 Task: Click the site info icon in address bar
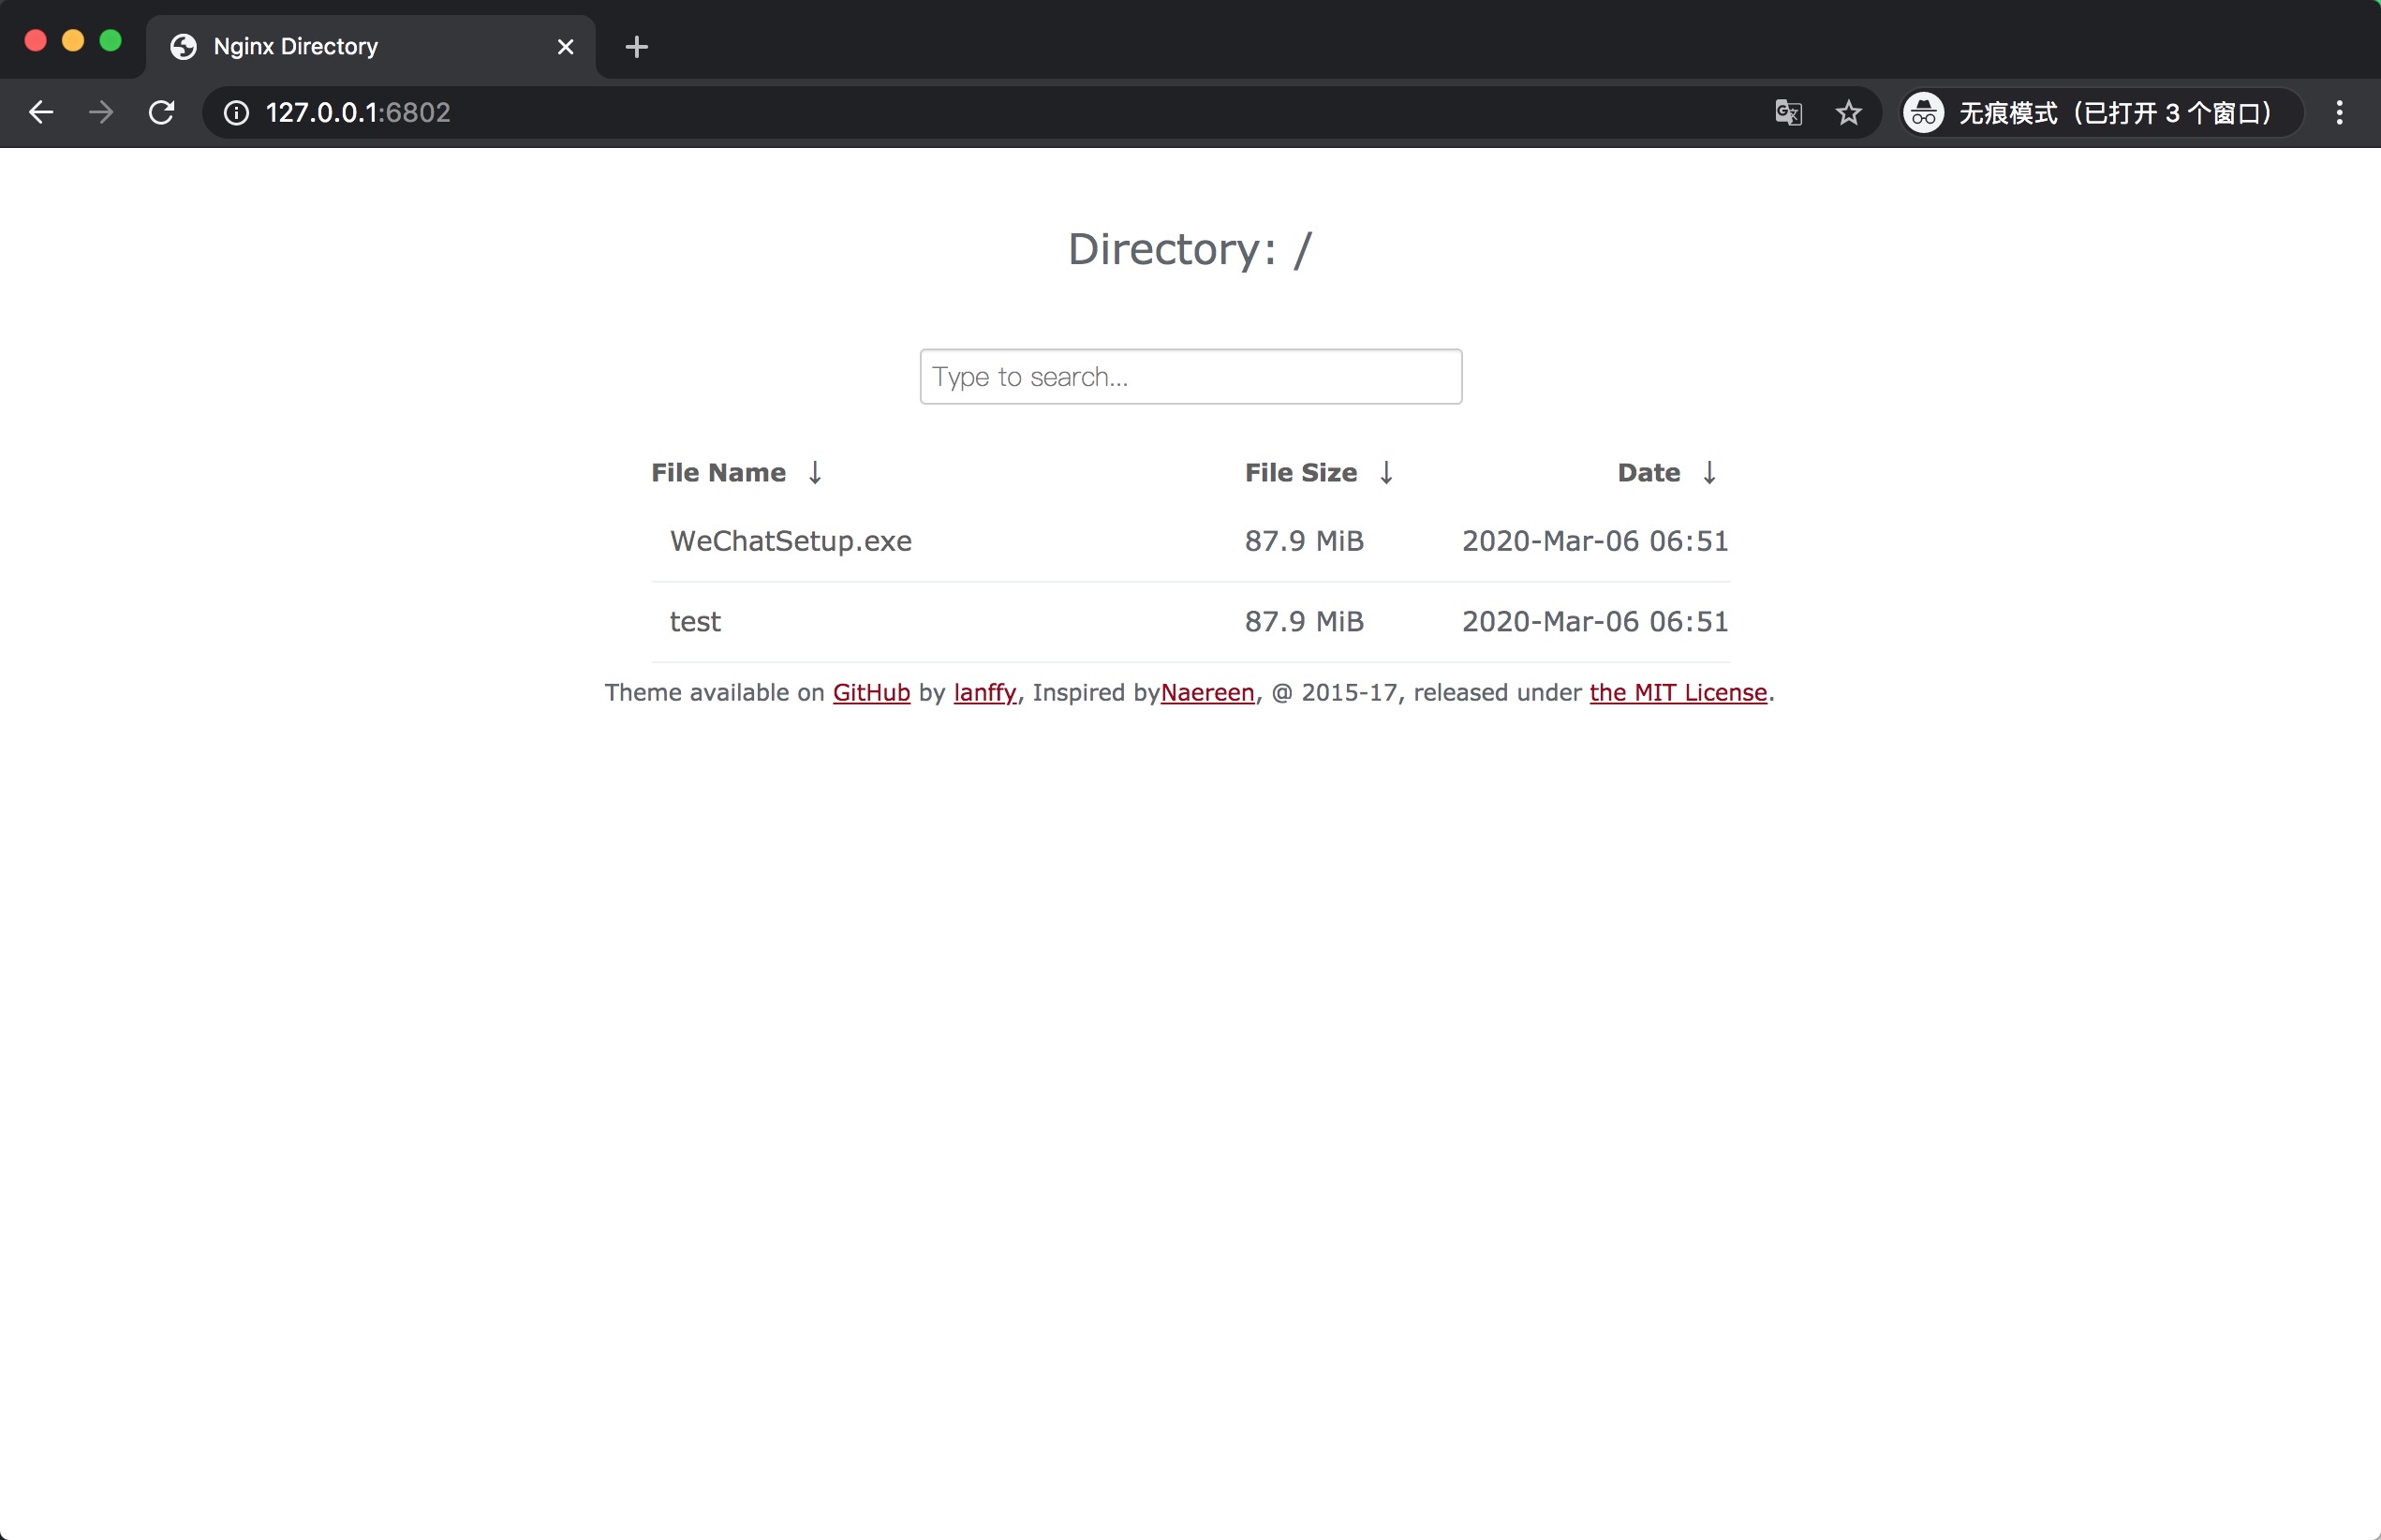[x=236, y=113]
